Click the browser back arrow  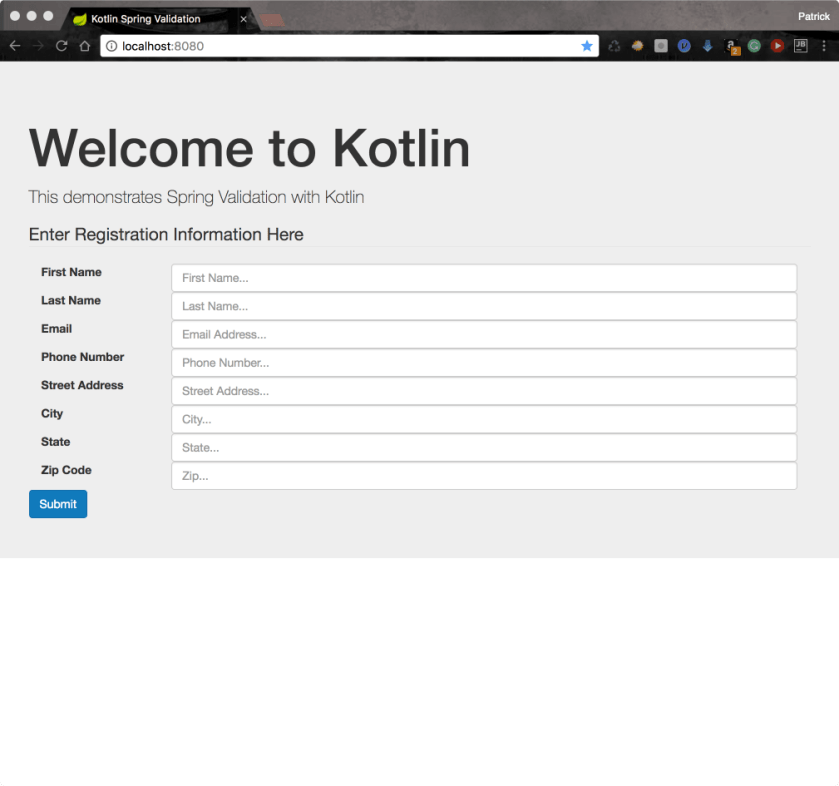14,46
